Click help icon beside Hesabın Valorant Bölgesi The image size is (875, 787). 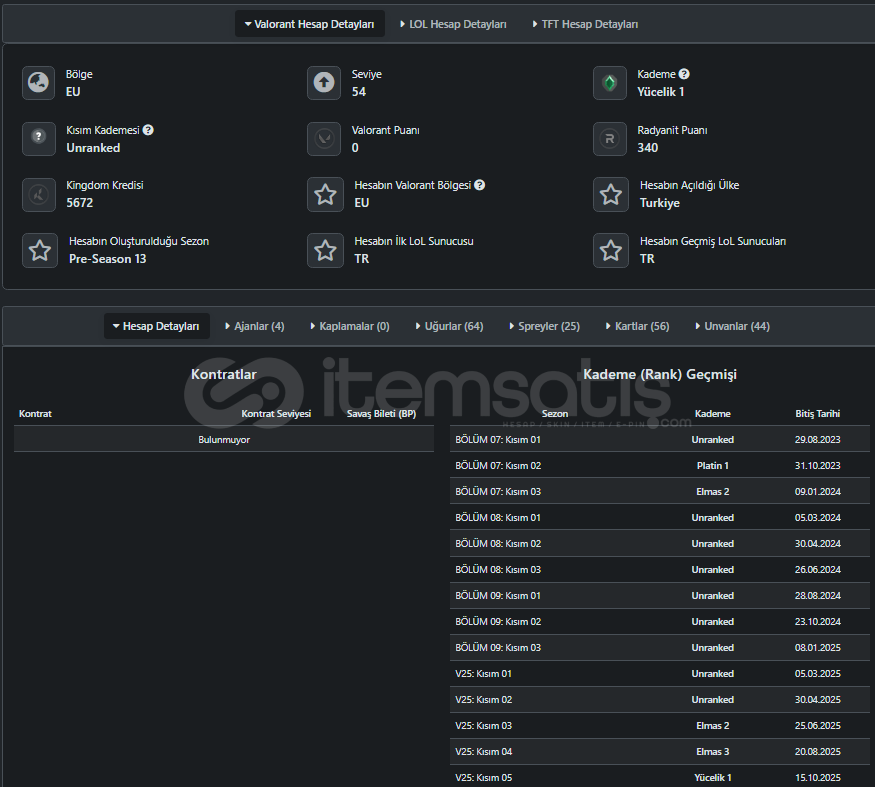pos(480,185)
